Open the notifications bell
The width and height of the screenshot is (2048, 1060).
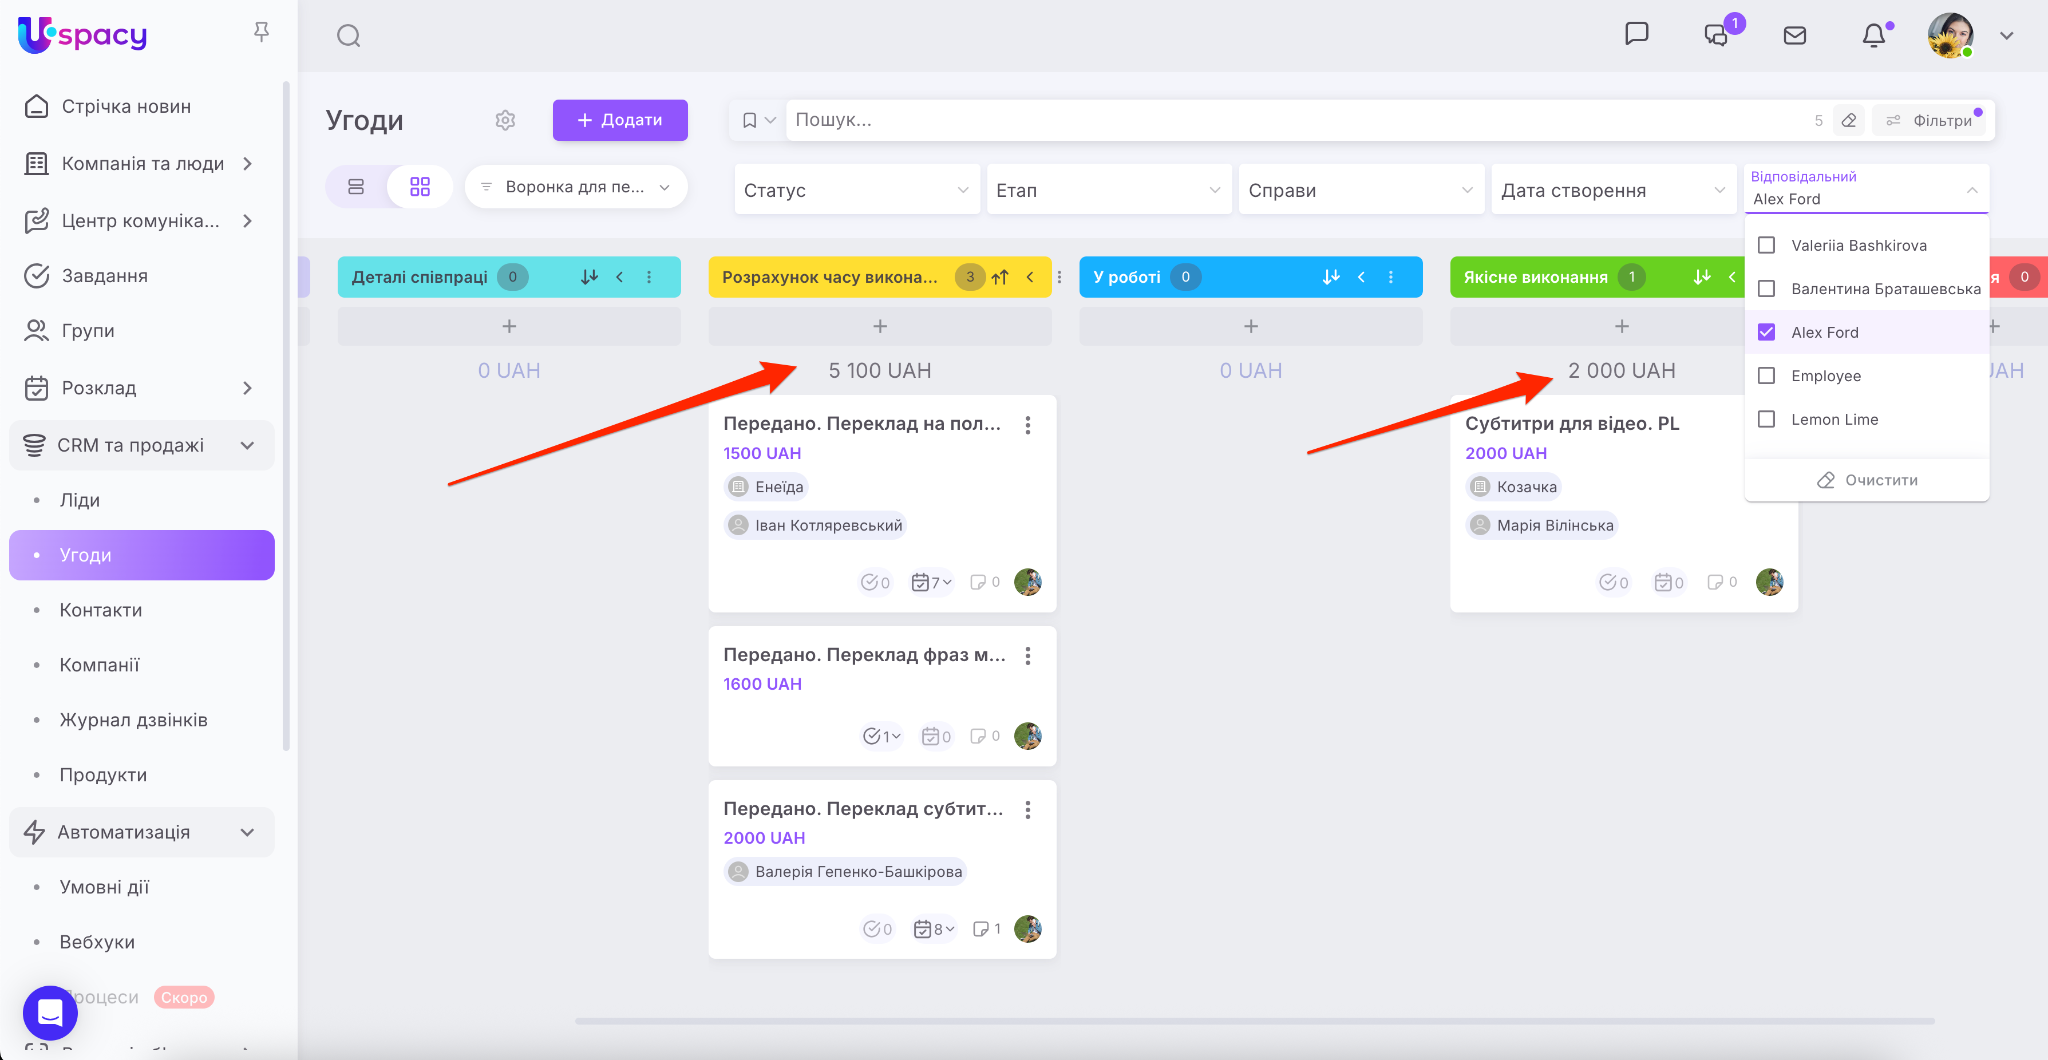tap(1873, 36)
